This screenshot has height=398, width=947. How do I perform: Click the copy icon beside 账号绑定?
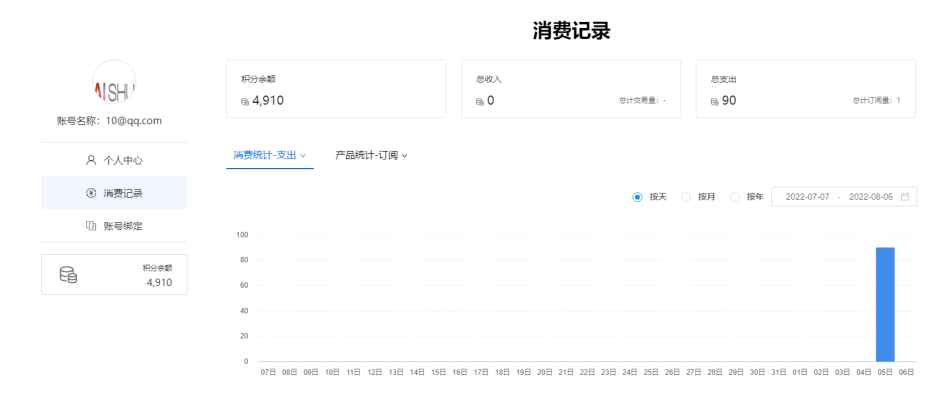91,226
